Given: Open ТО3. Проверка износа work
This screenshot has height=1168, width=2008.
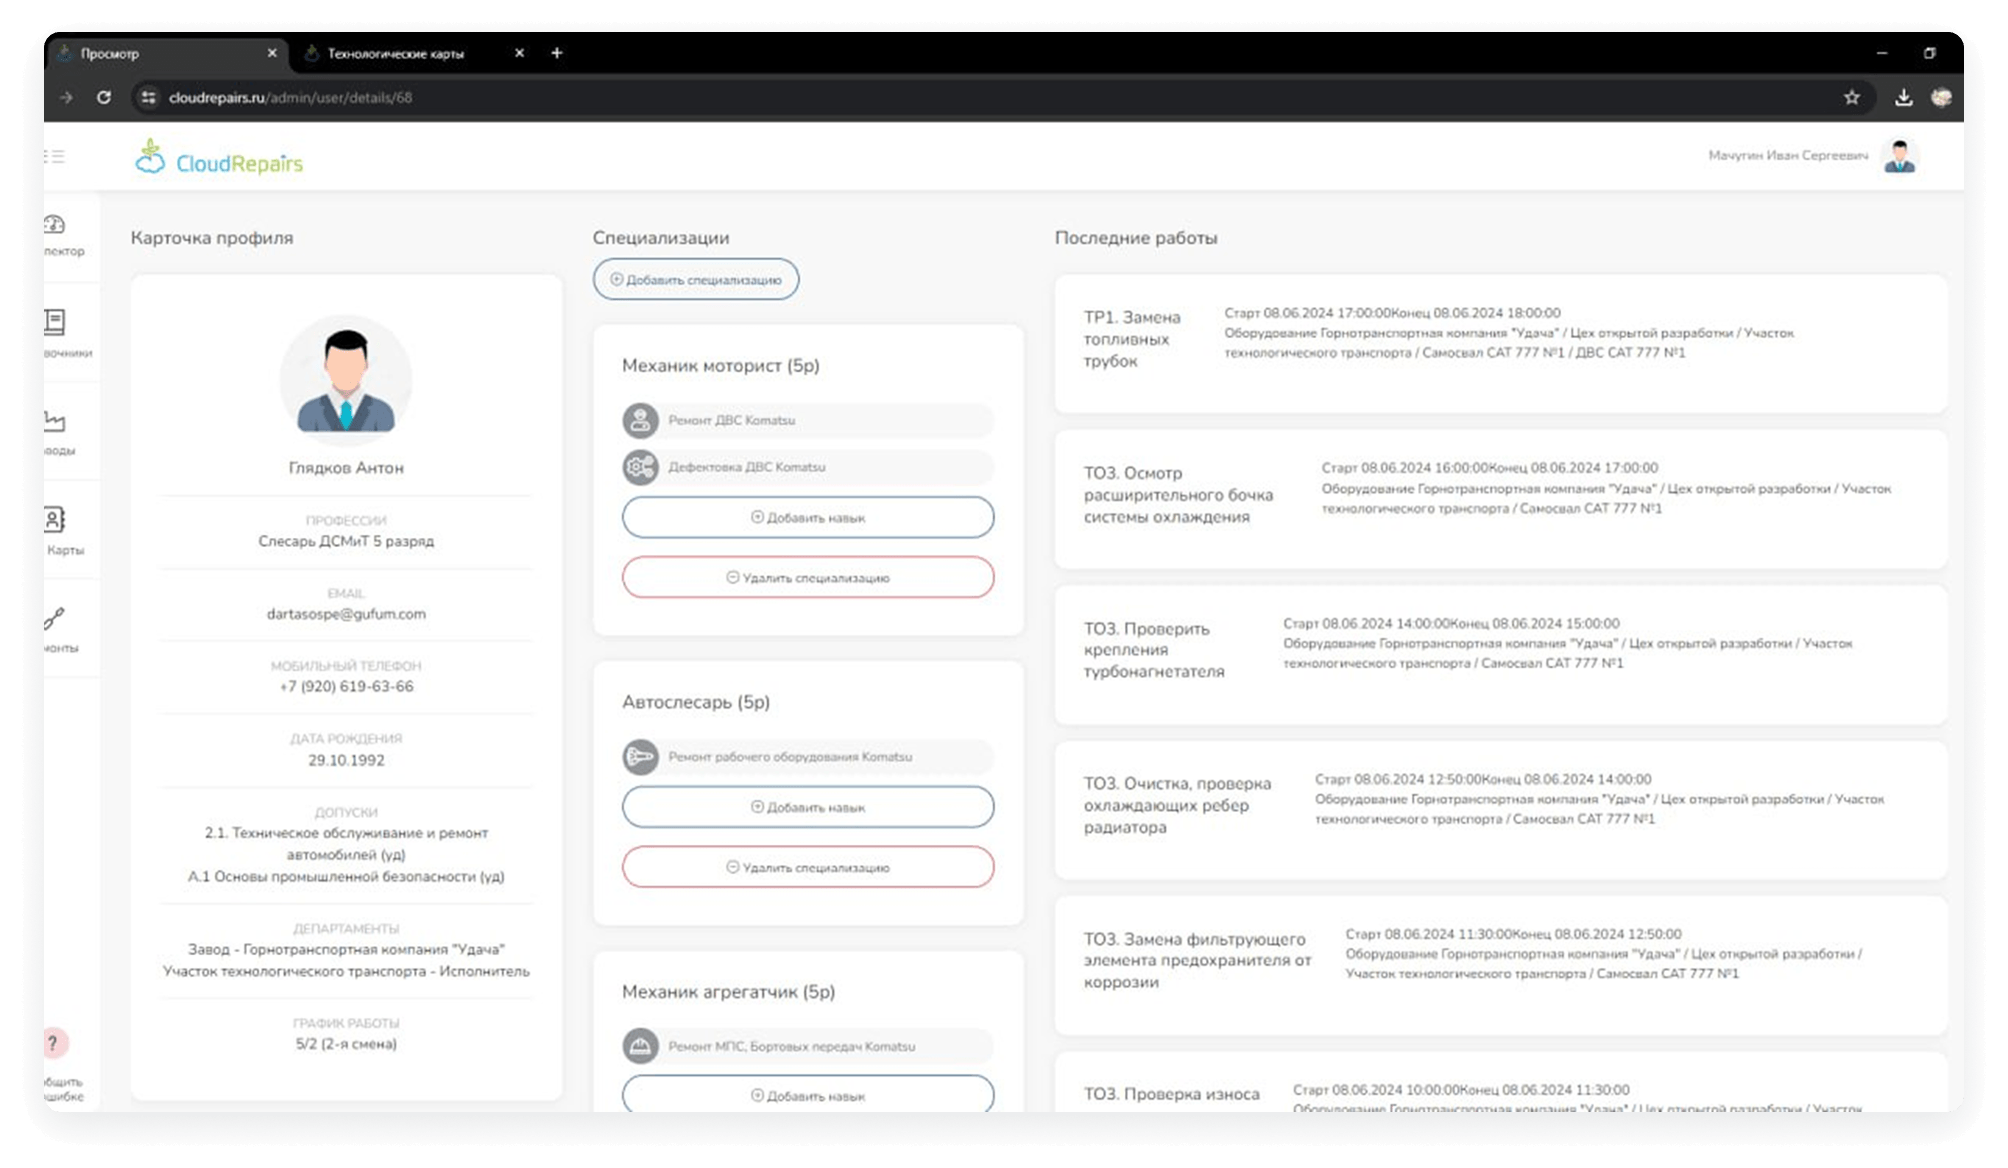Looking at the screenshot, I should tap(1501, 1084).
